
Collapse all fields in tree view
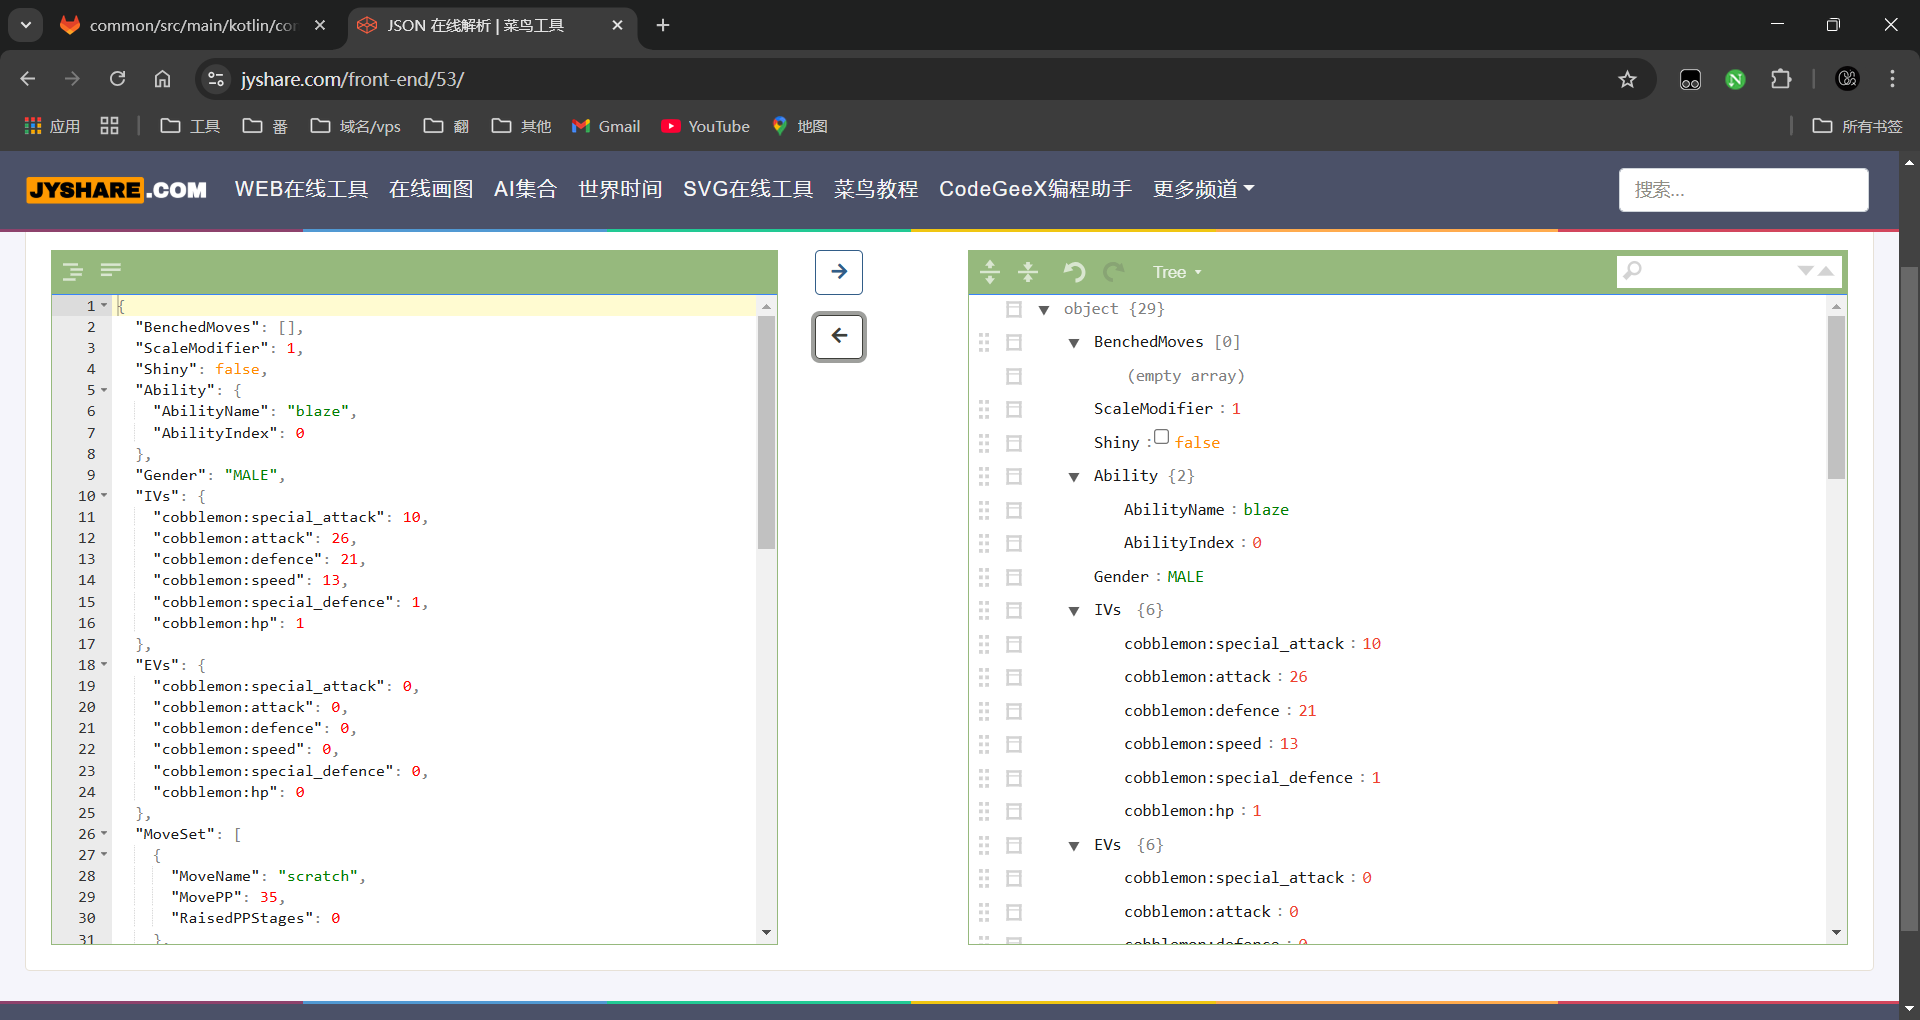1028,272
